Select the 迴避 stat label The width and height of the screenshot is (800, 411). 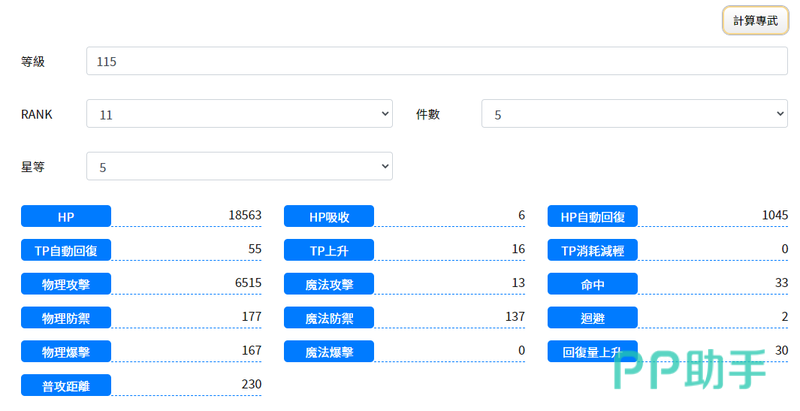(x=592, y=318)
